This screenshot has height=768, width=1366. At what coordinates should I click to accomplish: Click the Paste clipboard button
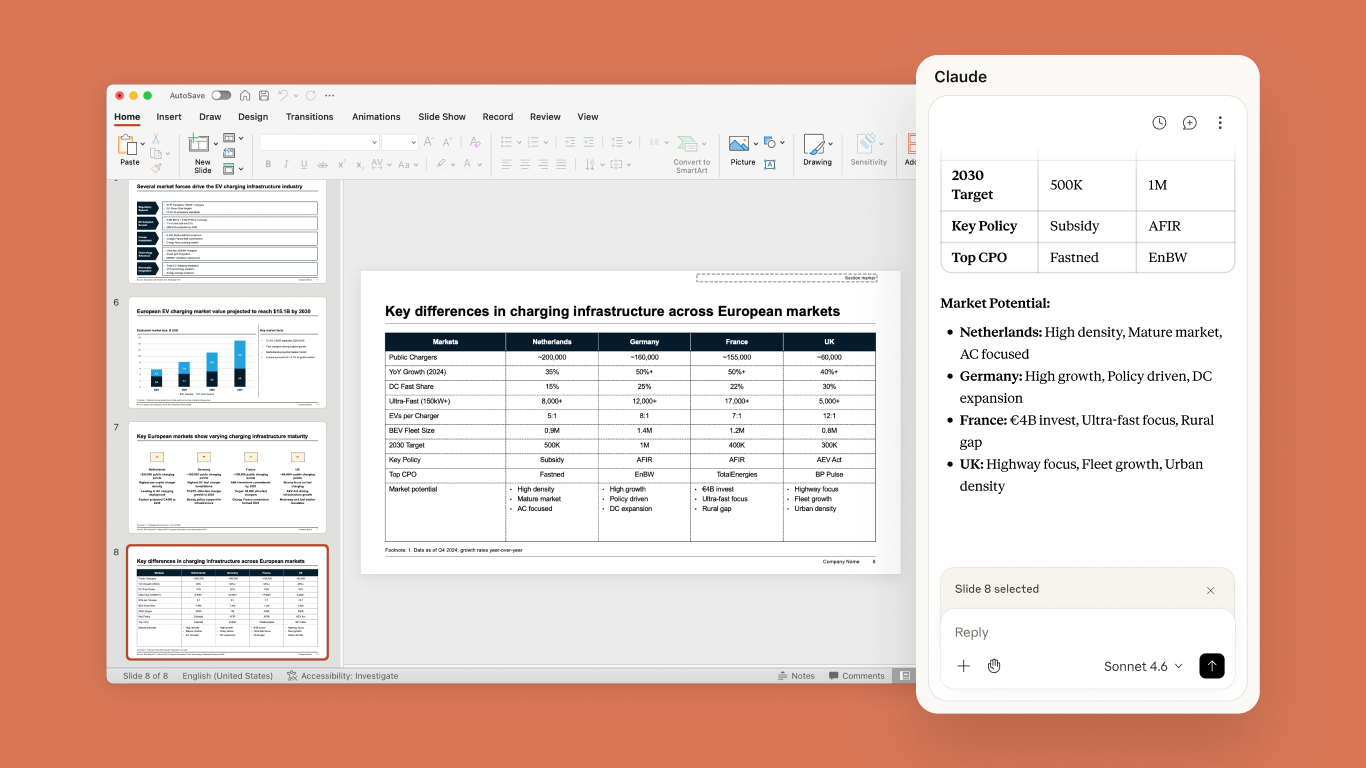[129, 150]
